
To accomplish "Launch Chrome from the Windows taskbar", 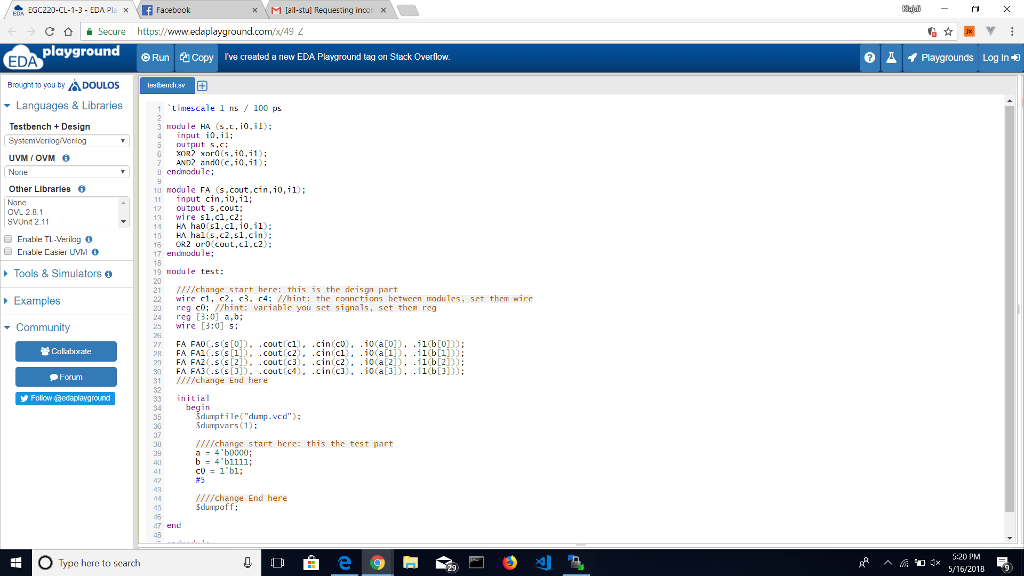I will point(377,563).
